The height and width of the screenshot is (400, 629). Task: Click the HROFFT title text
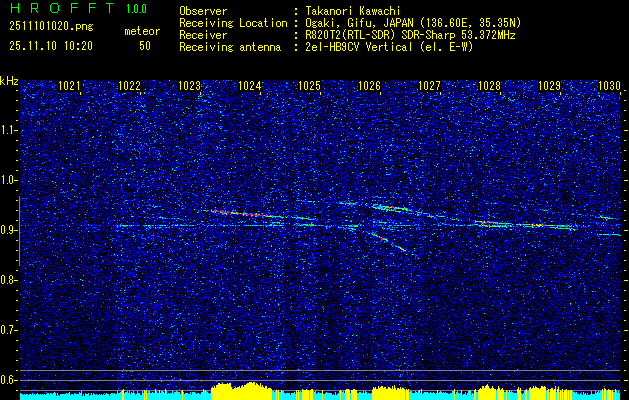[62, 8]
